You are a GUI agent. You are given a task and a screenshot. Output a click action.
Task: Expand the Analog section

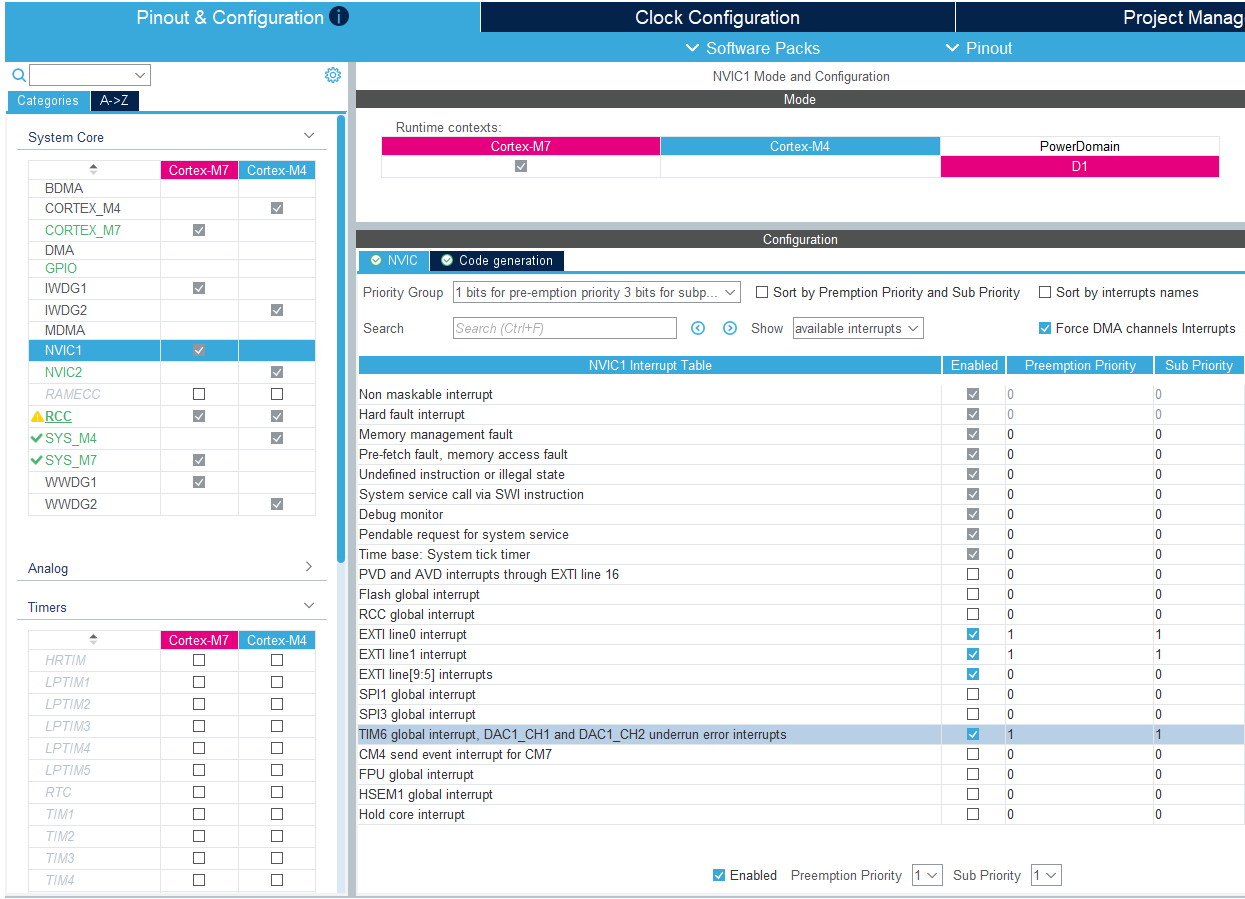309,567
